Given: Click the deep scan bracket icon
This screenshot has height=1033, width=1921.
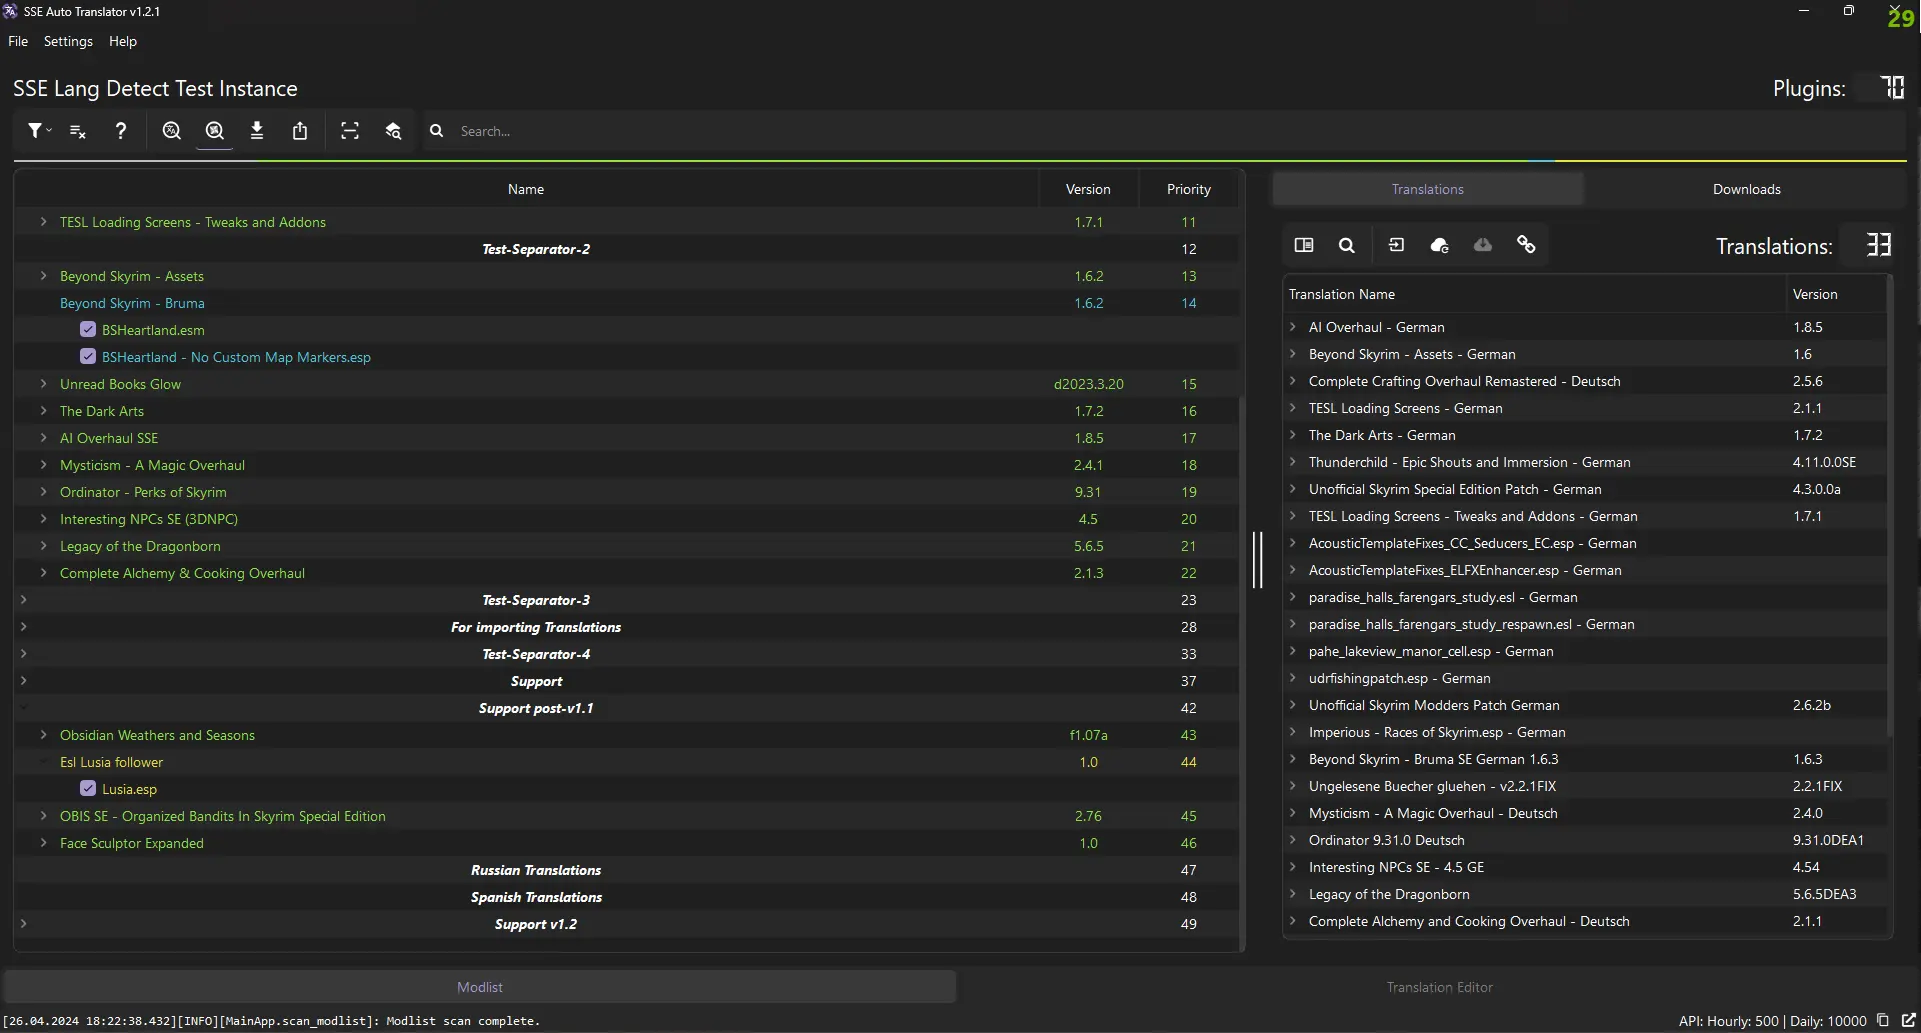Looking at the screenshot, I should coord(350,131).
